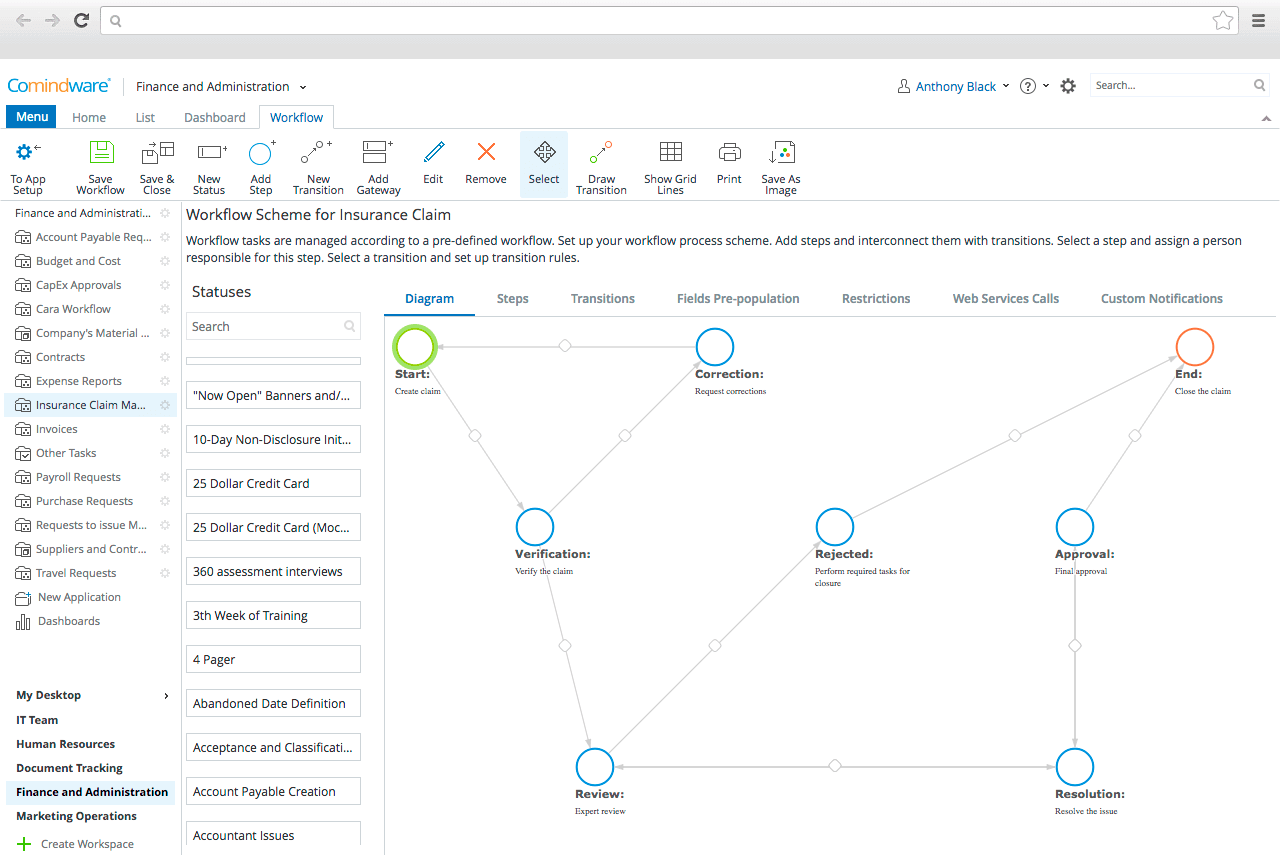Click the Save As Image icon
This screenshot has height=859, width=1280.
[x=781, y=164]
